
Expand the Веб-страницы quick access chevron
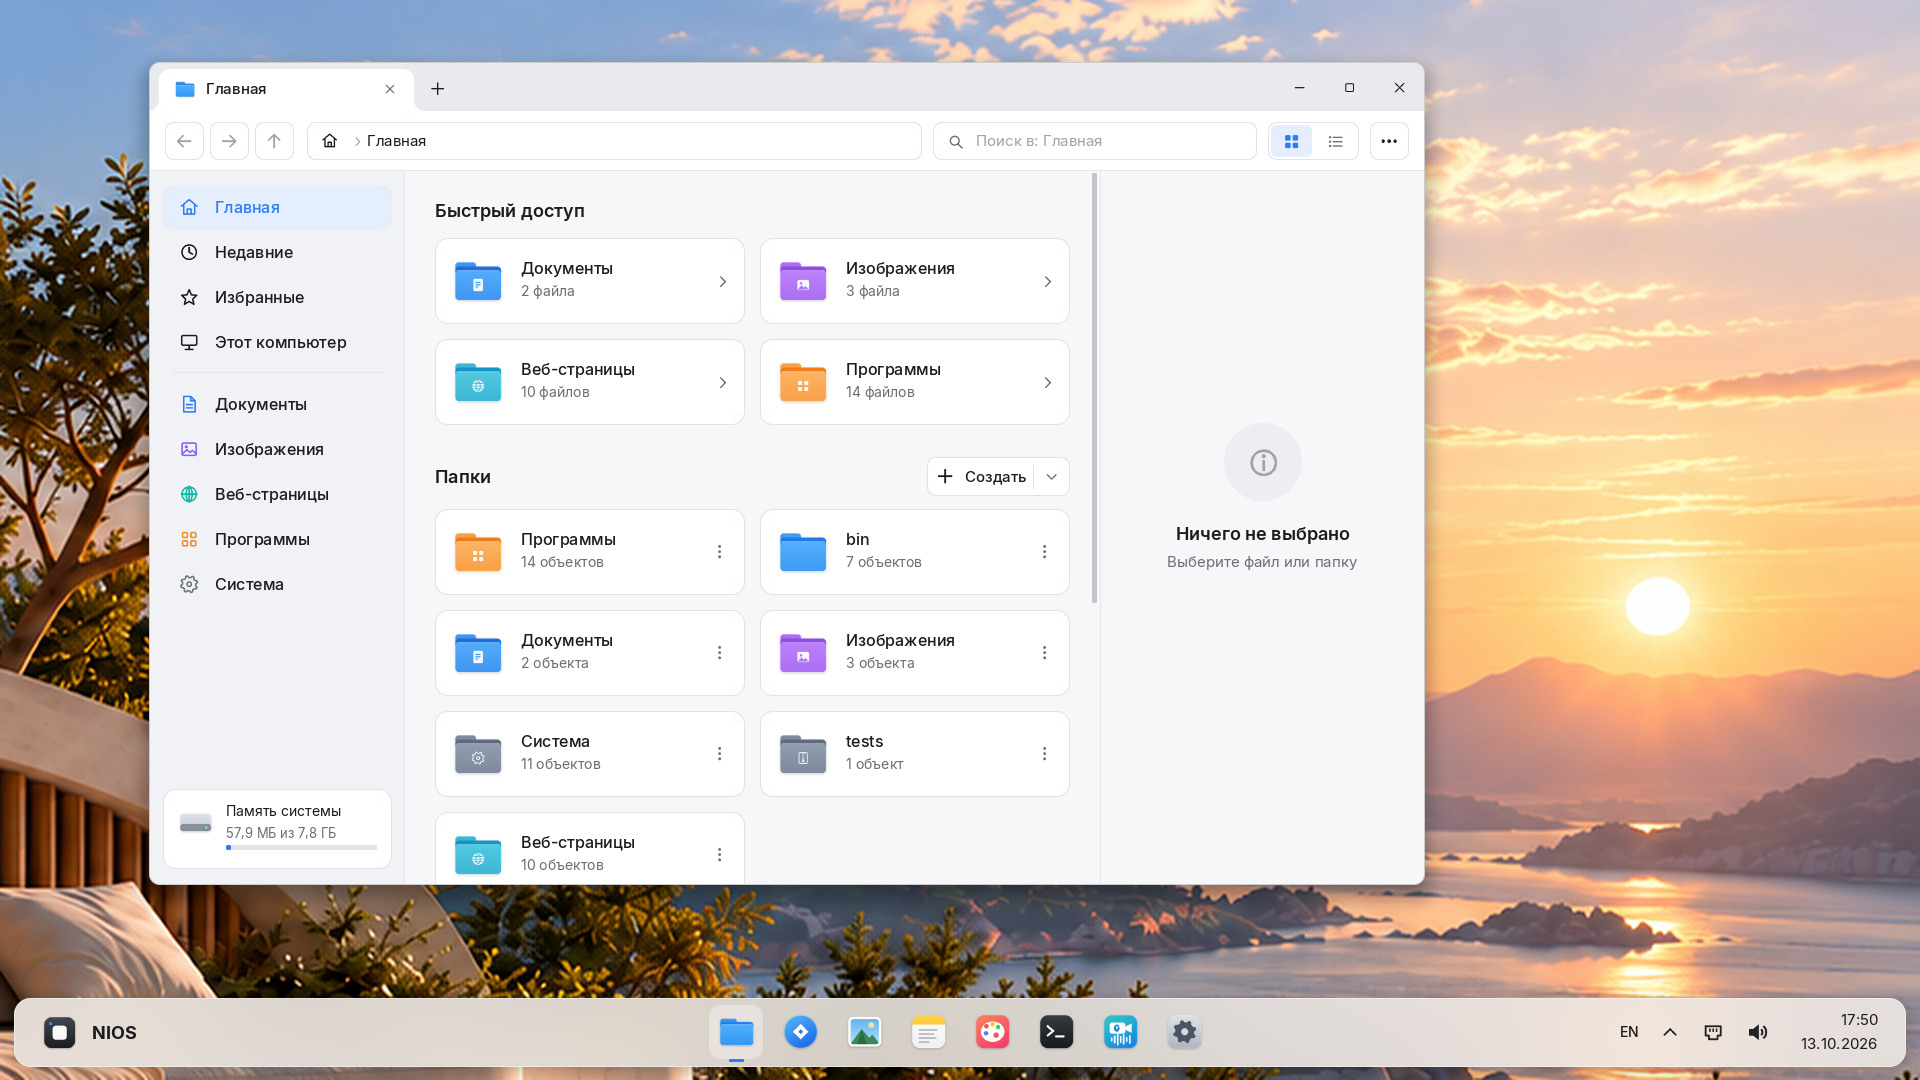722,383
